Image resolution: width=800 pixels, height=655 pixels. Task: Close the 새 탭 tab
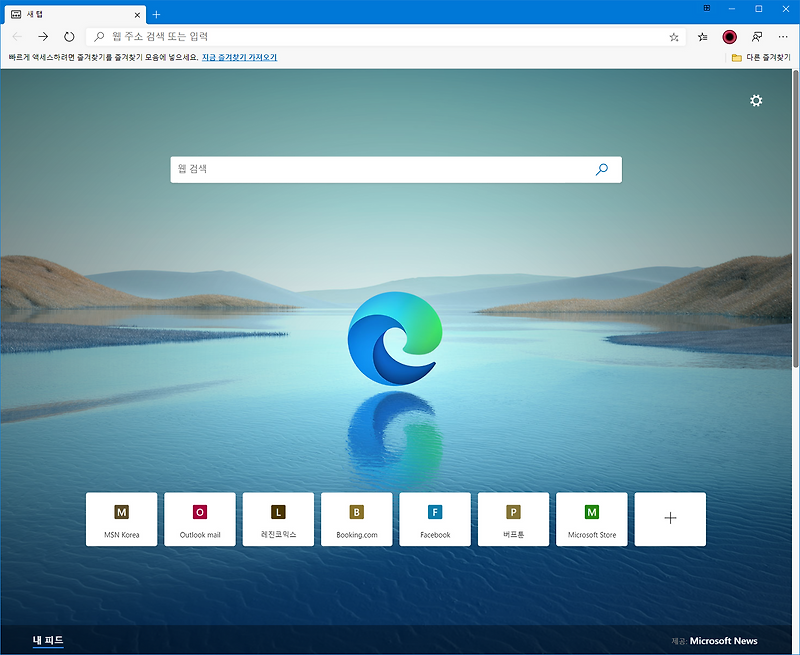click(137, 15)
